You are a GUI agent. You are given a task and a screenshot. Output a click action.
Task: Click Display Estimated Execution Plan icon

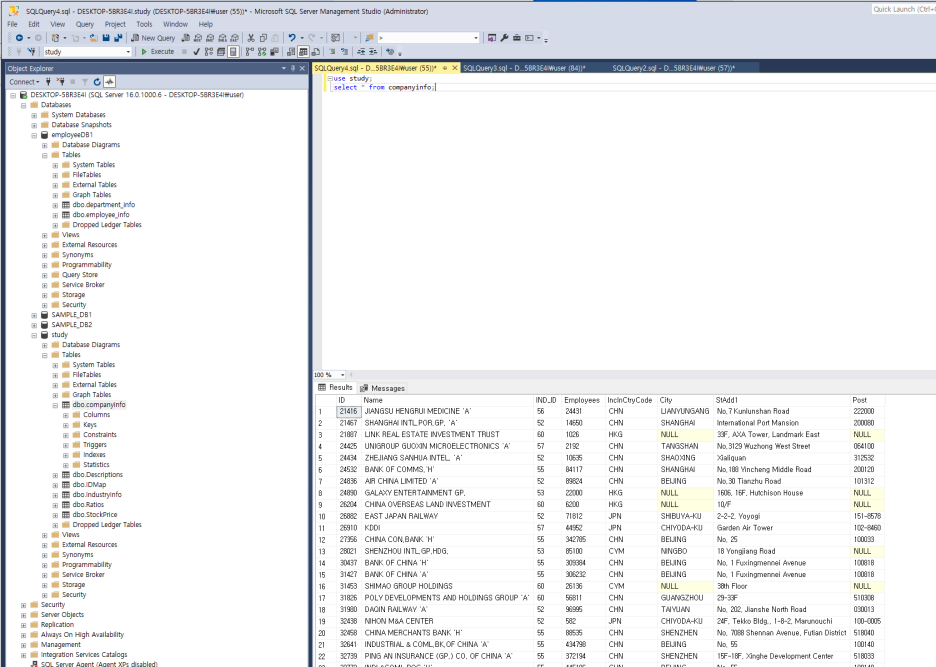point(209,52)
